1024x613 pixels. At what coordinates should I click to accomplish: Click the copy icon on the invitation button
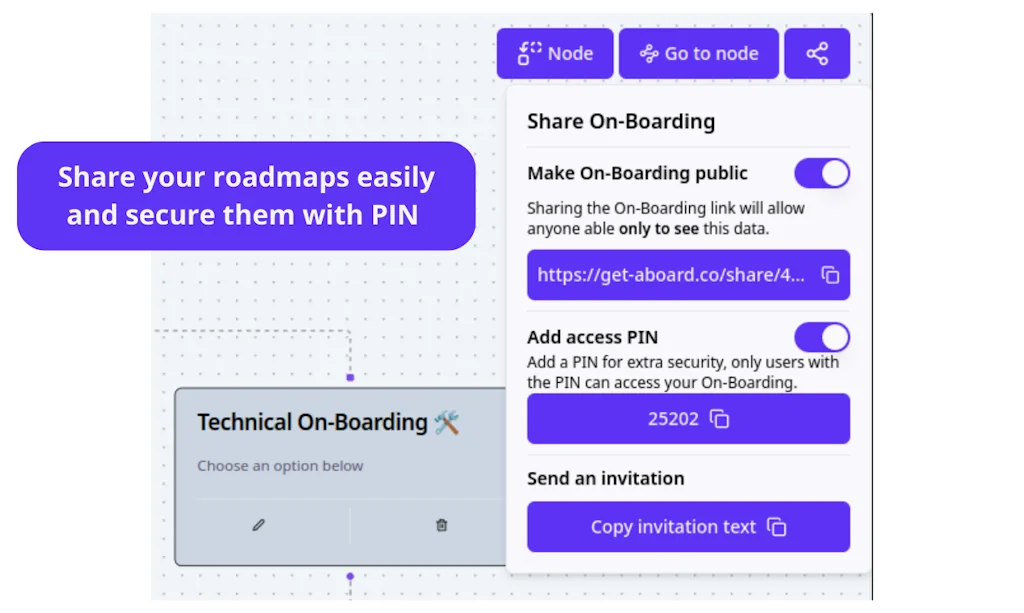coord(776,527)
